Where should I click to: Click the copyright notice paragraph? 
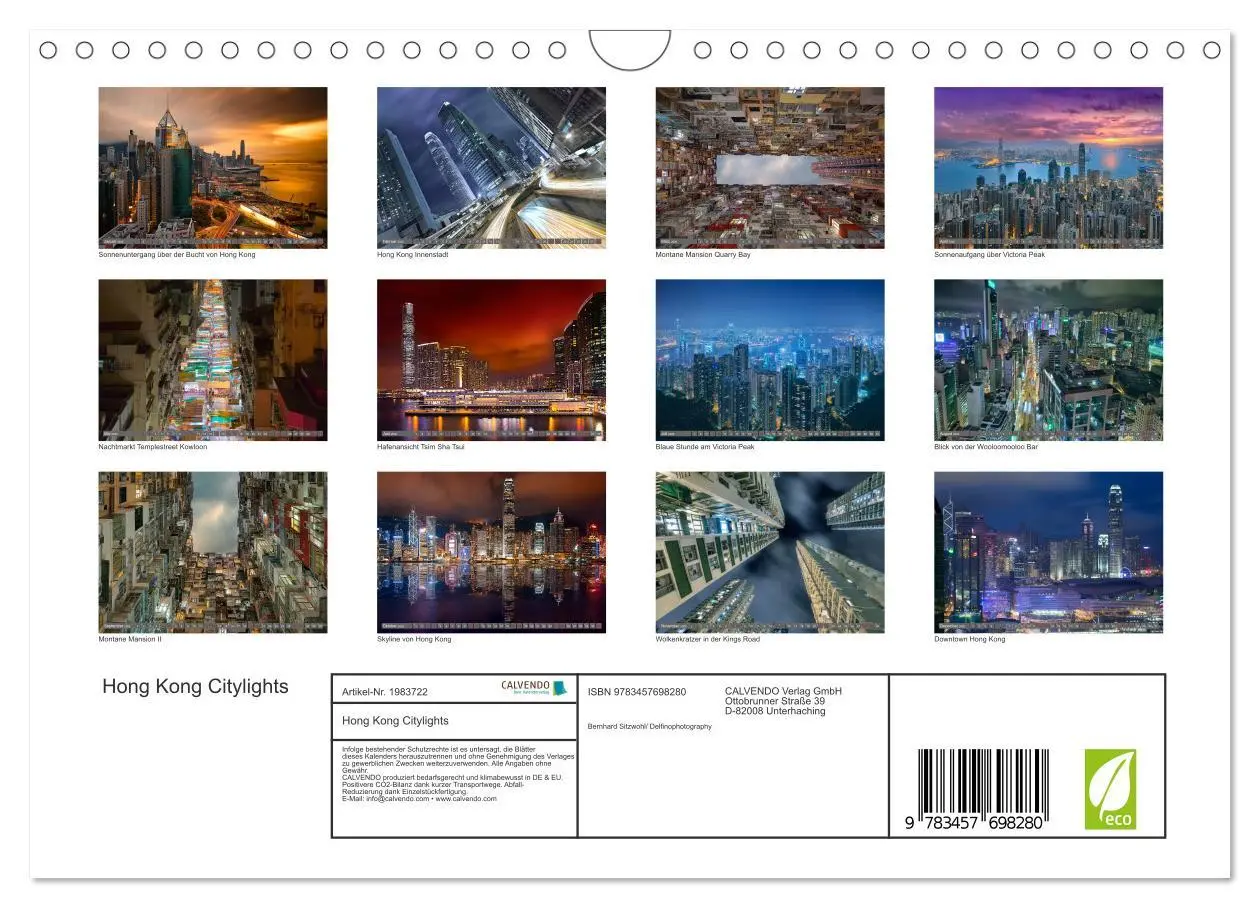tap(458, 774)
